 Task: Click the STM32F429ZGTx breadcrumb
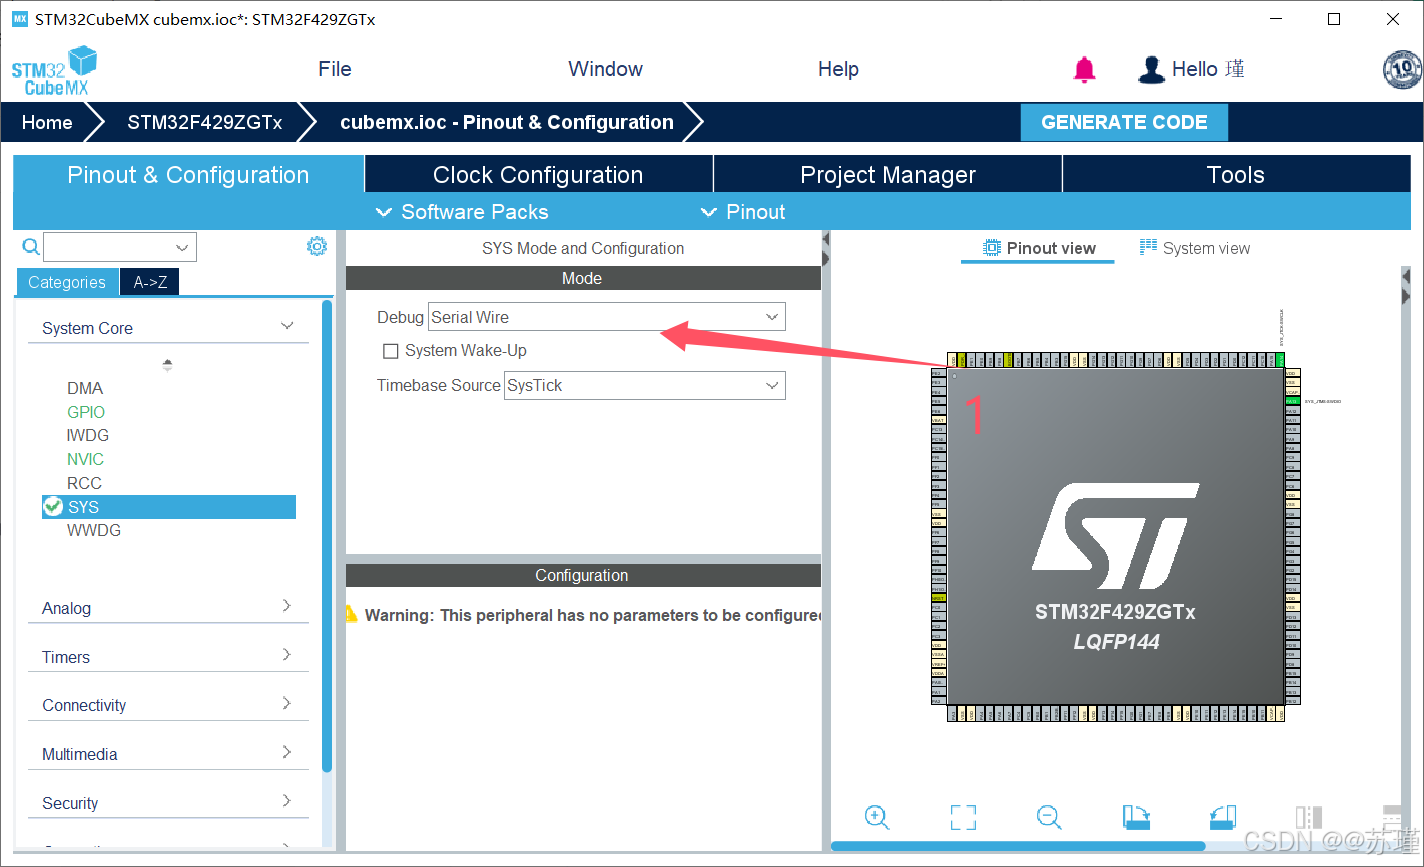pyautogui.click(x=205, y=122)
